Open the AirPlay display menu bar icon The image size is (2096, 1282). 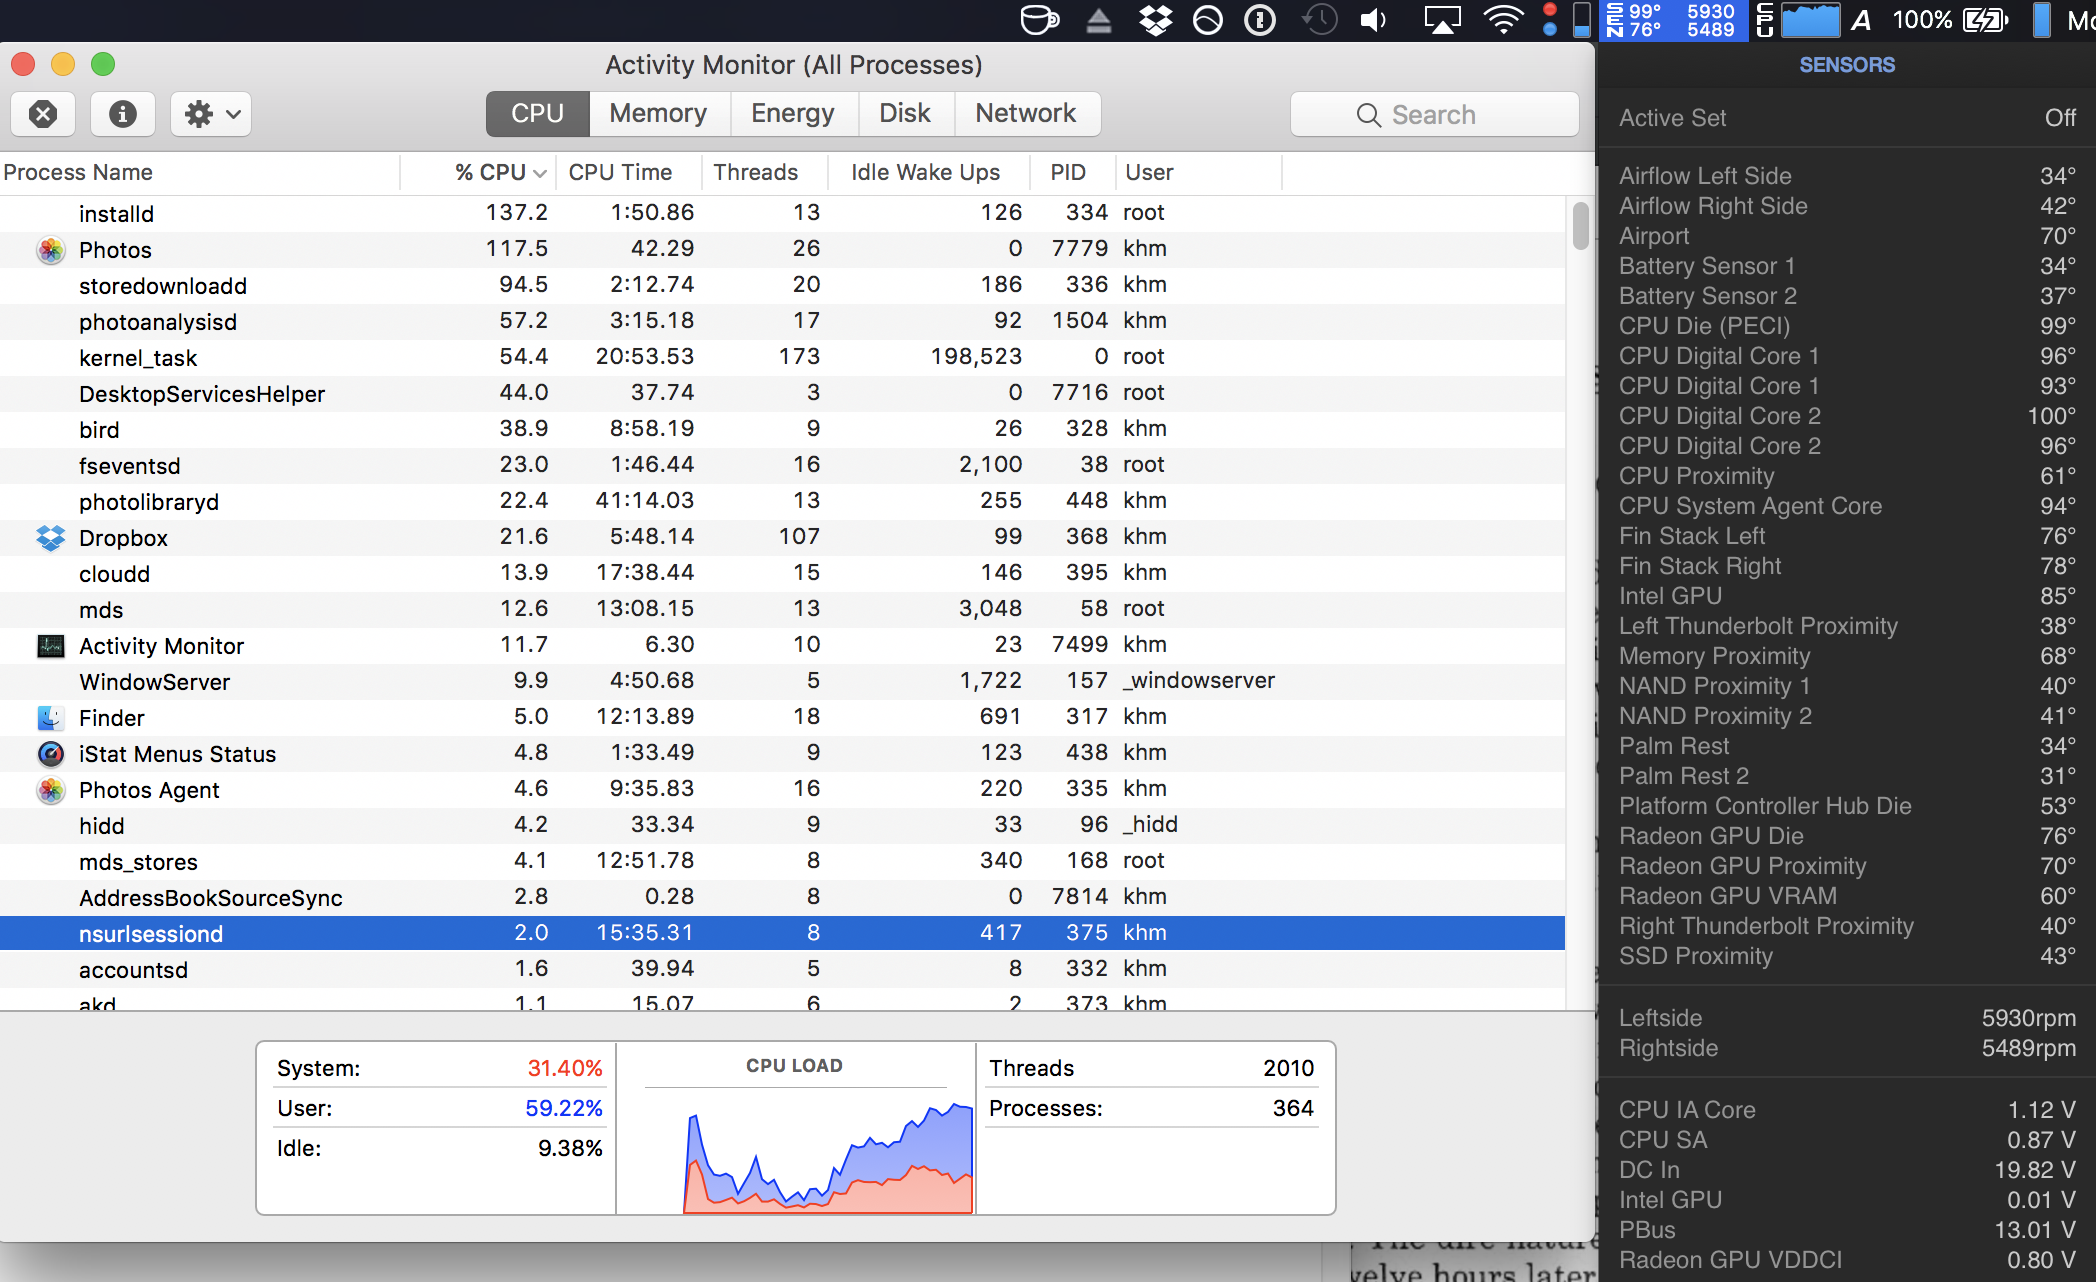pos(1442,20)
